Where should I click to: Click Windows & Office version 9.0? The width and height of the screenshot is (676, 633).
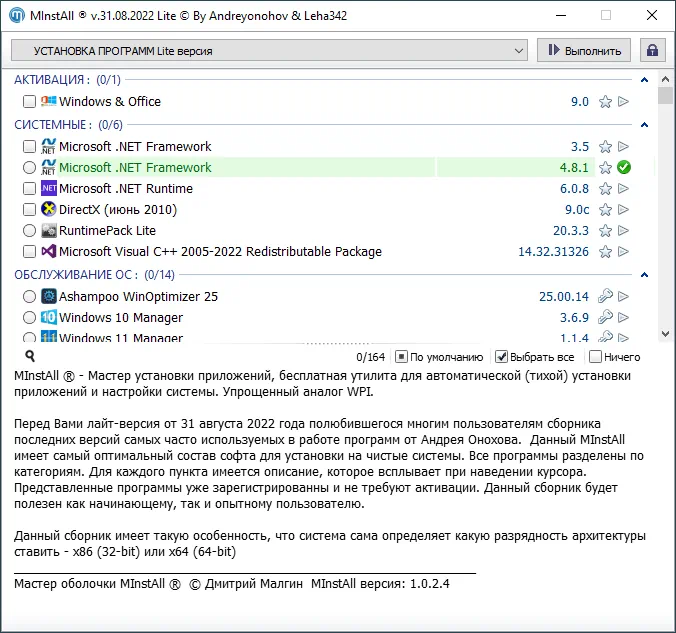pos(580,102)
